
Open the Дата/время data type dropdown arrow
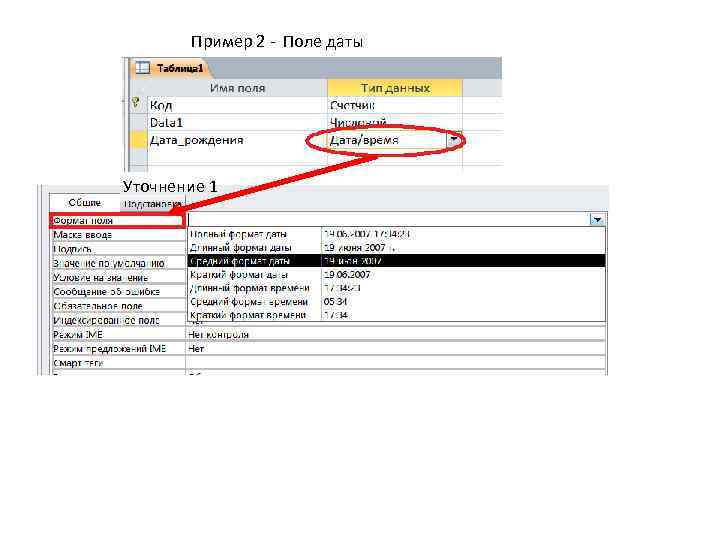[454, 140]
